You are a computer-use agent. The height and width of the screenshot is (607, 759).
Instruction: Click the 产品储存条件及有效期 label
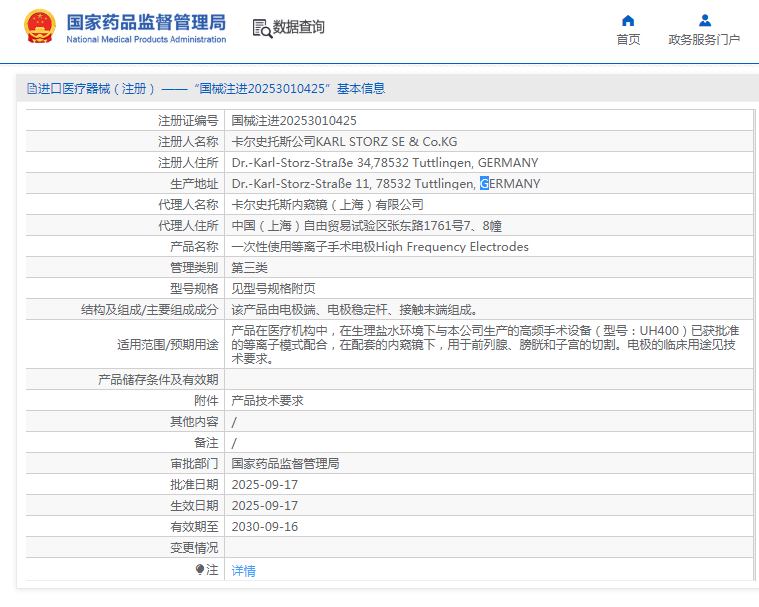pyautogui.click(x=158, y=379)
